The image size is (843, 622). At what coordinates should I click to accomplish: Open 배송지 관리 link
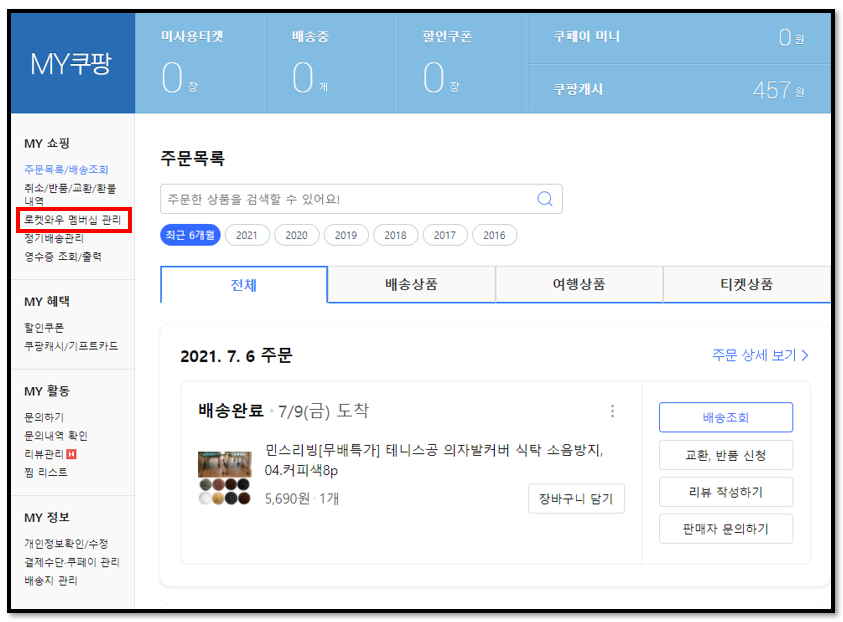51,581
